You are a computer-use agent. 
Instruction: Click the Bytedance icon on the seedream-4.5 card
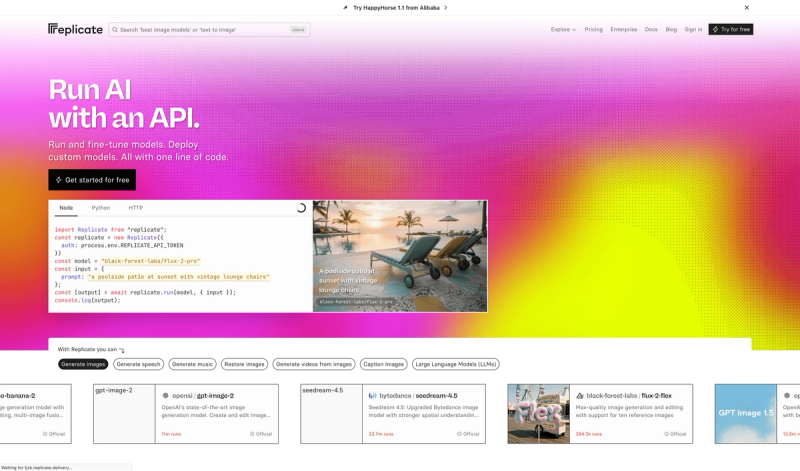tap(372, 395)
